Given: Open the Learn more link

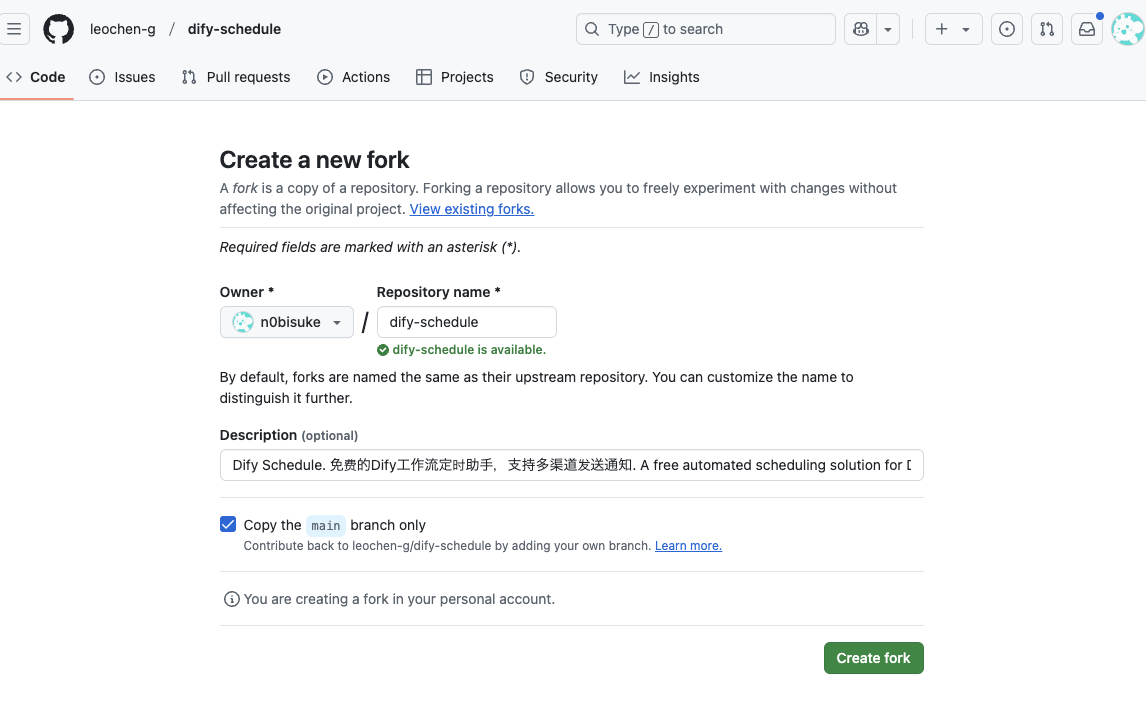Looking at the screenshot, I should pos(688,546).
